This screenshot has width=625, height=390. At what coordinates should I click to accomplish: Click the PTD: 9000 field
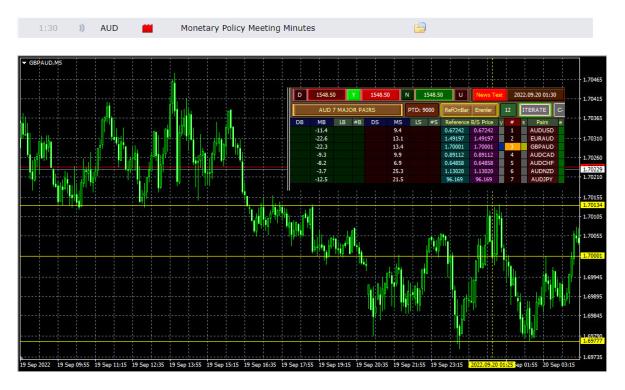click(x=421, y=110)
